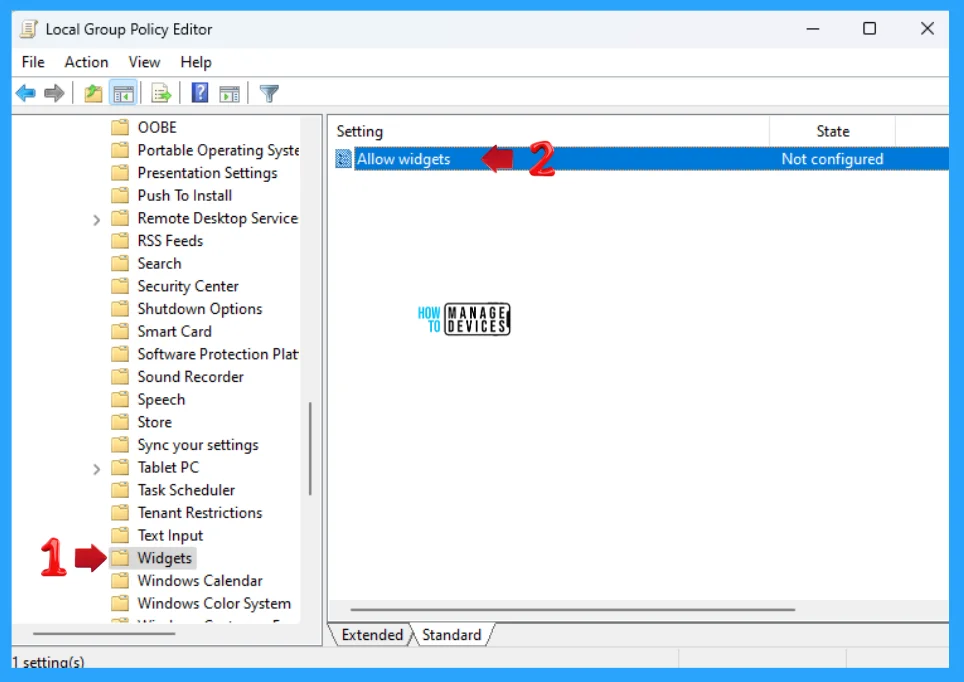The image size is (964, 682).
Task: Click the Allow widgets policy setting icon
Action: tap(344, 159)
